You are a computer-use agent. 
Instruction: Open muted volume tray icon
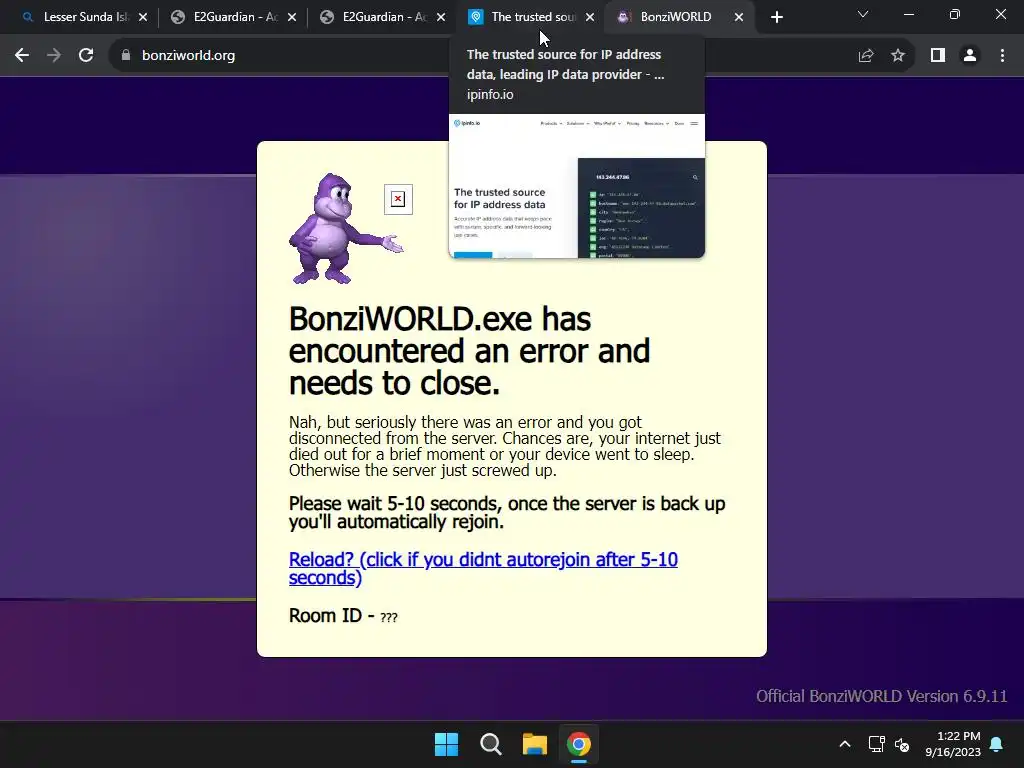pyautogui.click(x=903, y=744)
